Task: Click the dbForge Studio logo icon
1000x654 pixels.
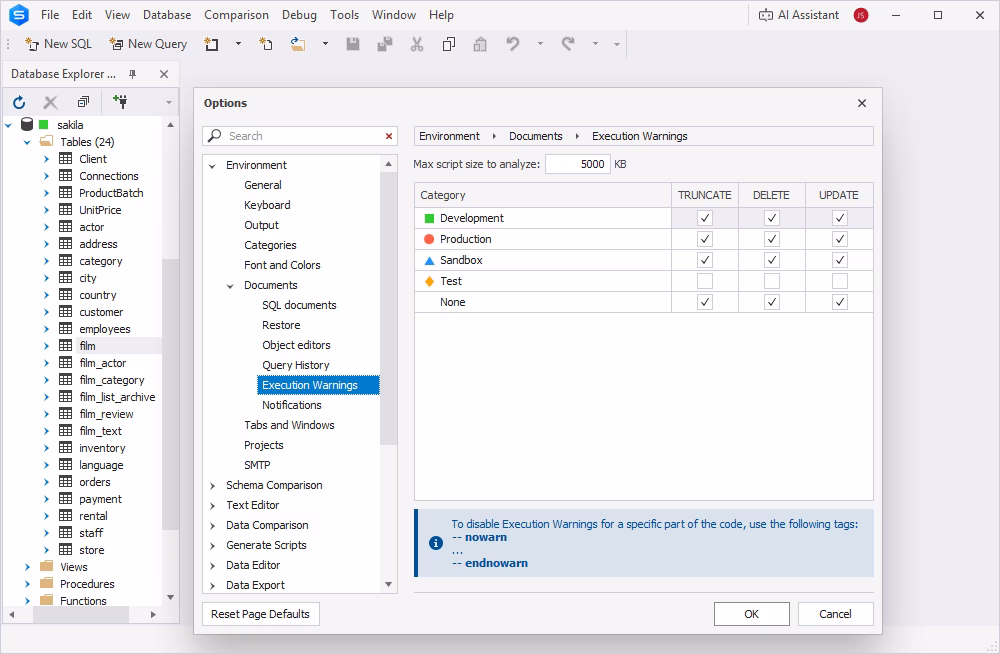Action: pos(19,15)
